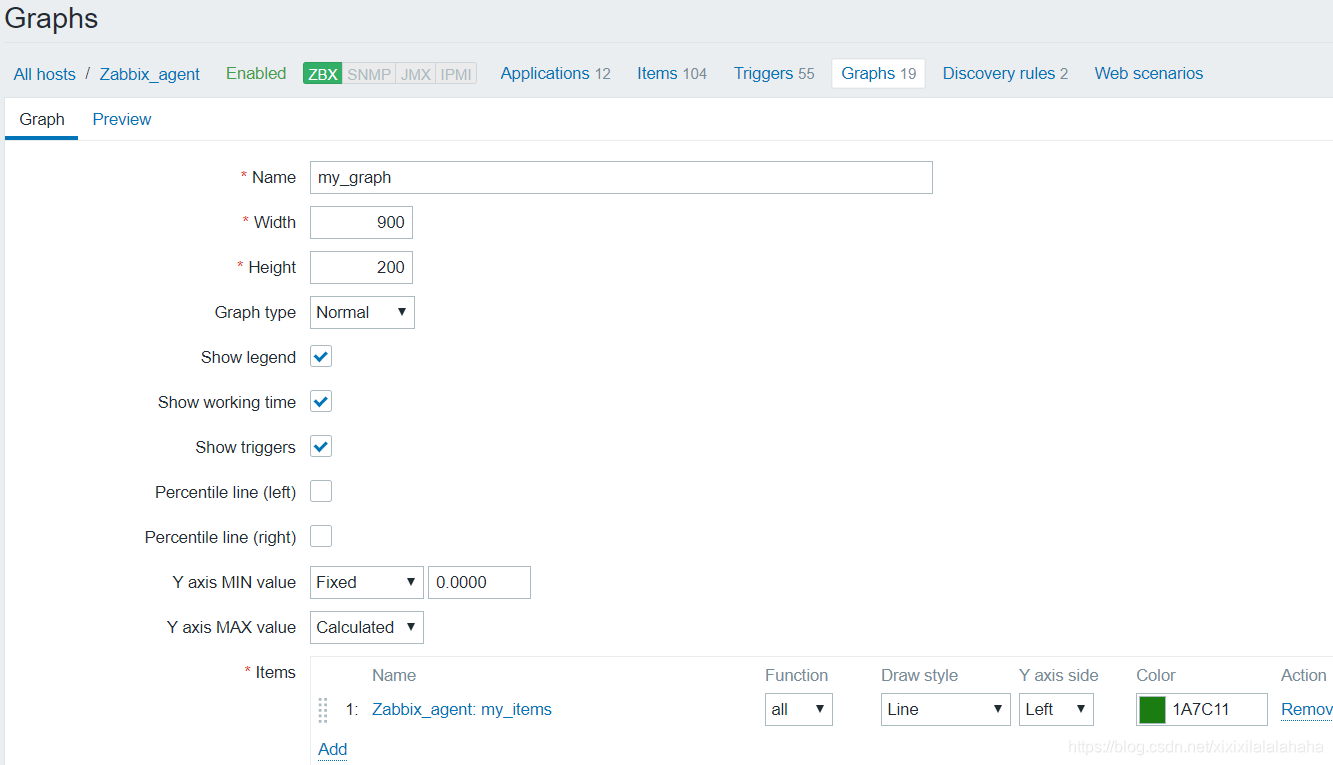Open the Function dropdown showing all
Screen dimensions: 1333x765
(x=799, y=709)
